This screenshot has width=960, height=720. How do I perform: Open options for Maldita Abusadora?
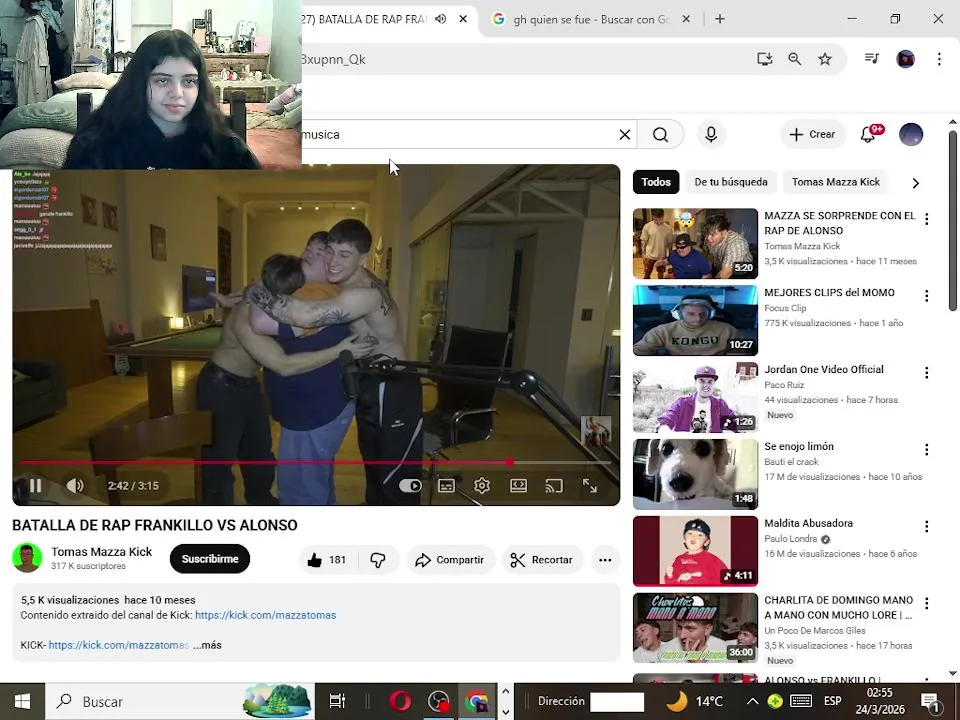click(926, 526)
